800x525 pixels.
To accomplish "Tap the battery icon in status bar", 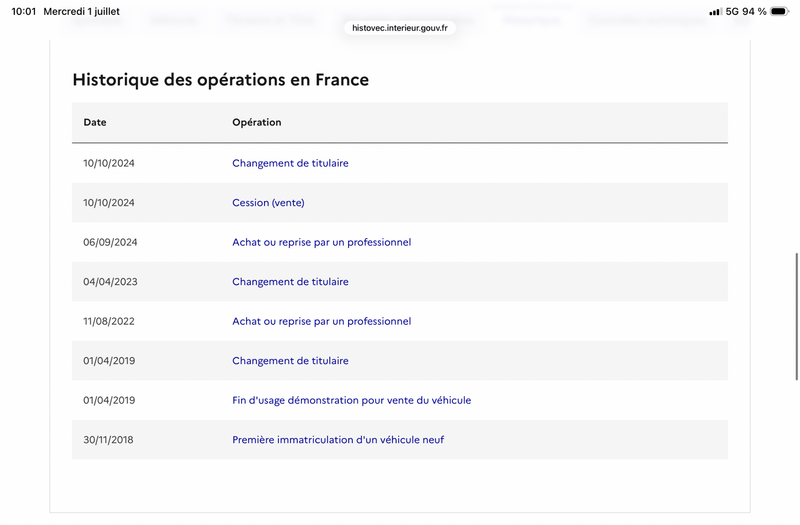I will [x=780, y=11].
